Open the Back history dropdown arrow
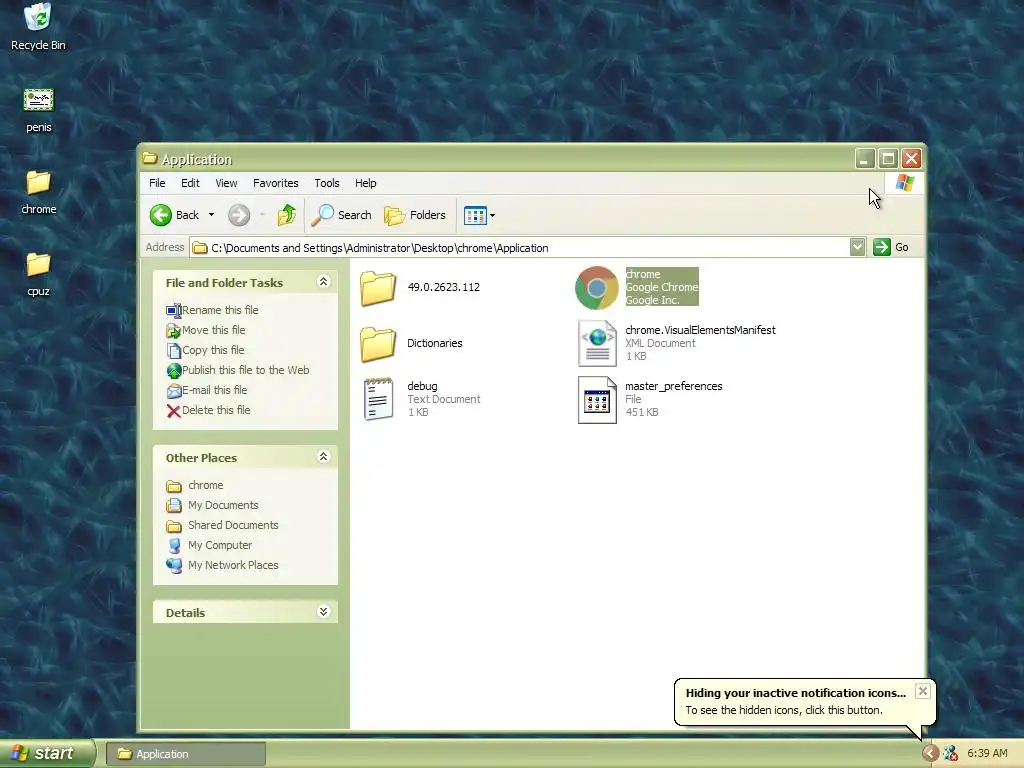This screenshot has height=768, width=1024. [x=211, y=215]
